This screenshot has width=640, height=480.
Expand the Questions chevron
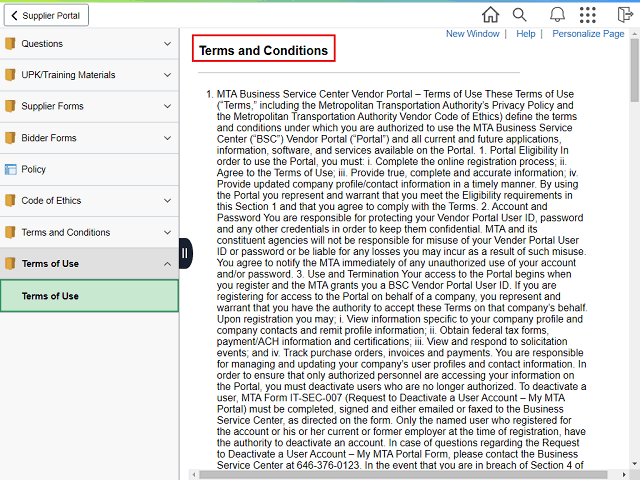coord(167,44)
